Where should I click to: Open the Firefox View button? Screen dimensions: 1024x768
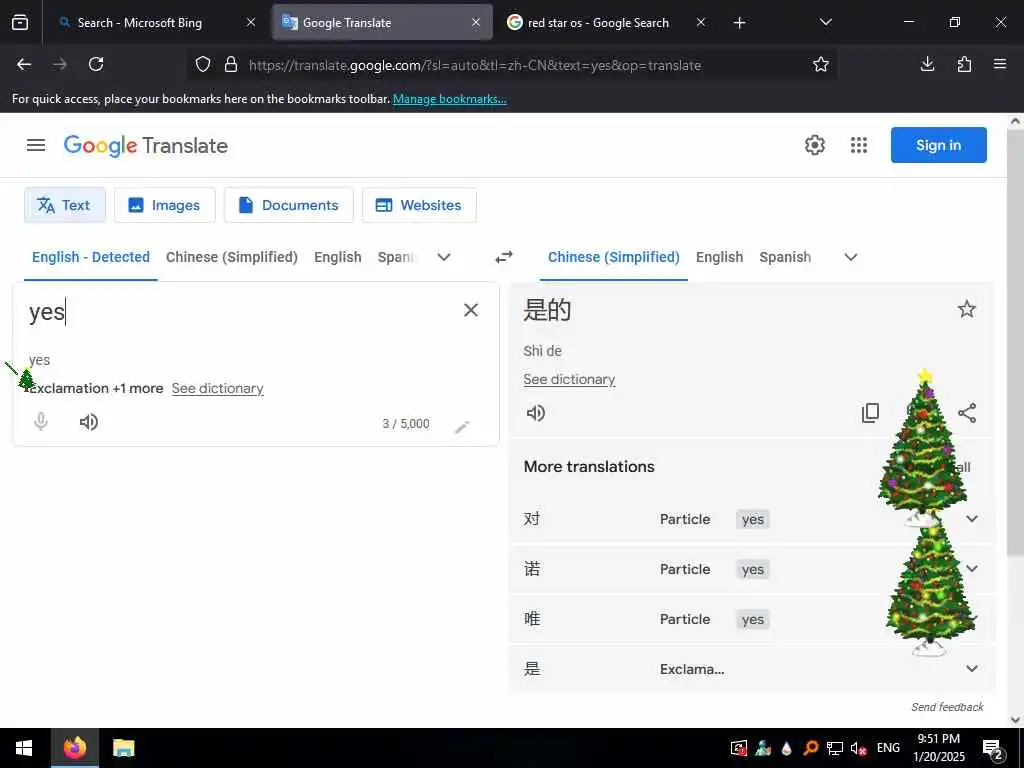tap(20, 23)
